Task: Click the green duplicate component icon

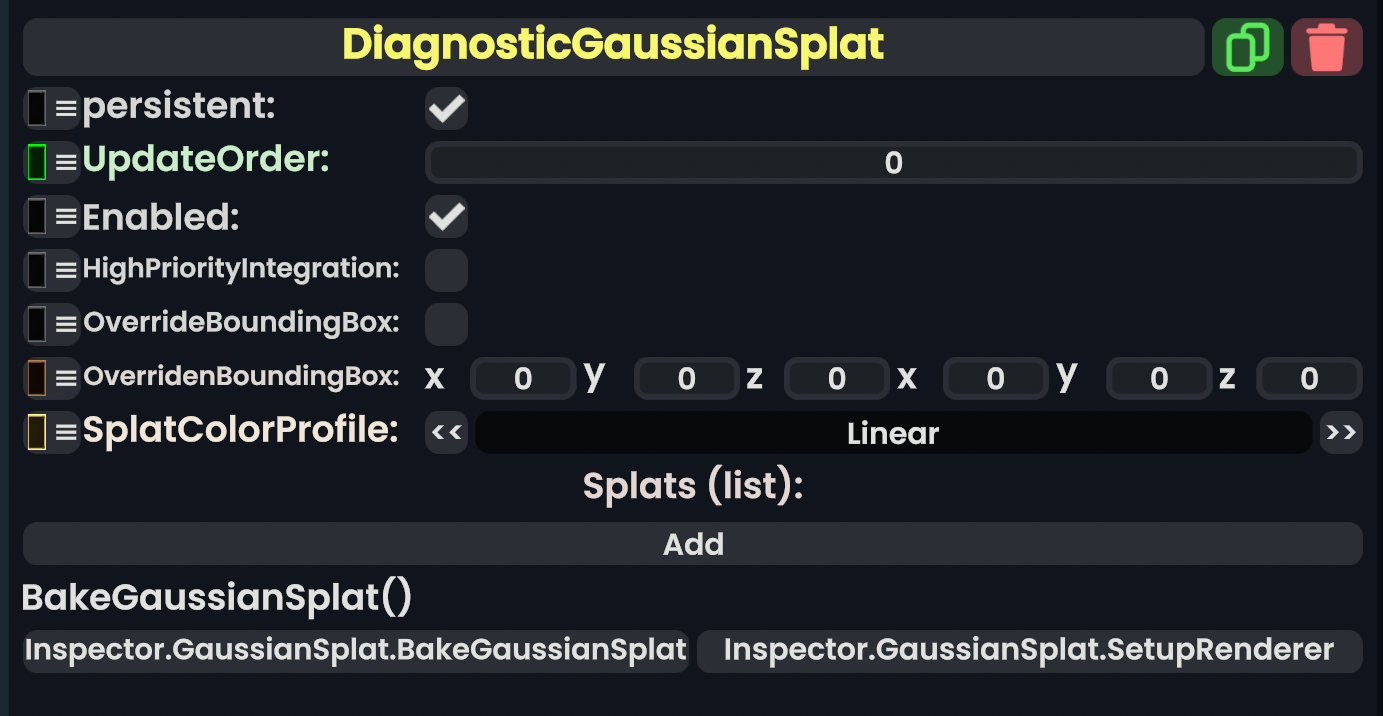Action: pyautogui.click(x=1247, y=47)
